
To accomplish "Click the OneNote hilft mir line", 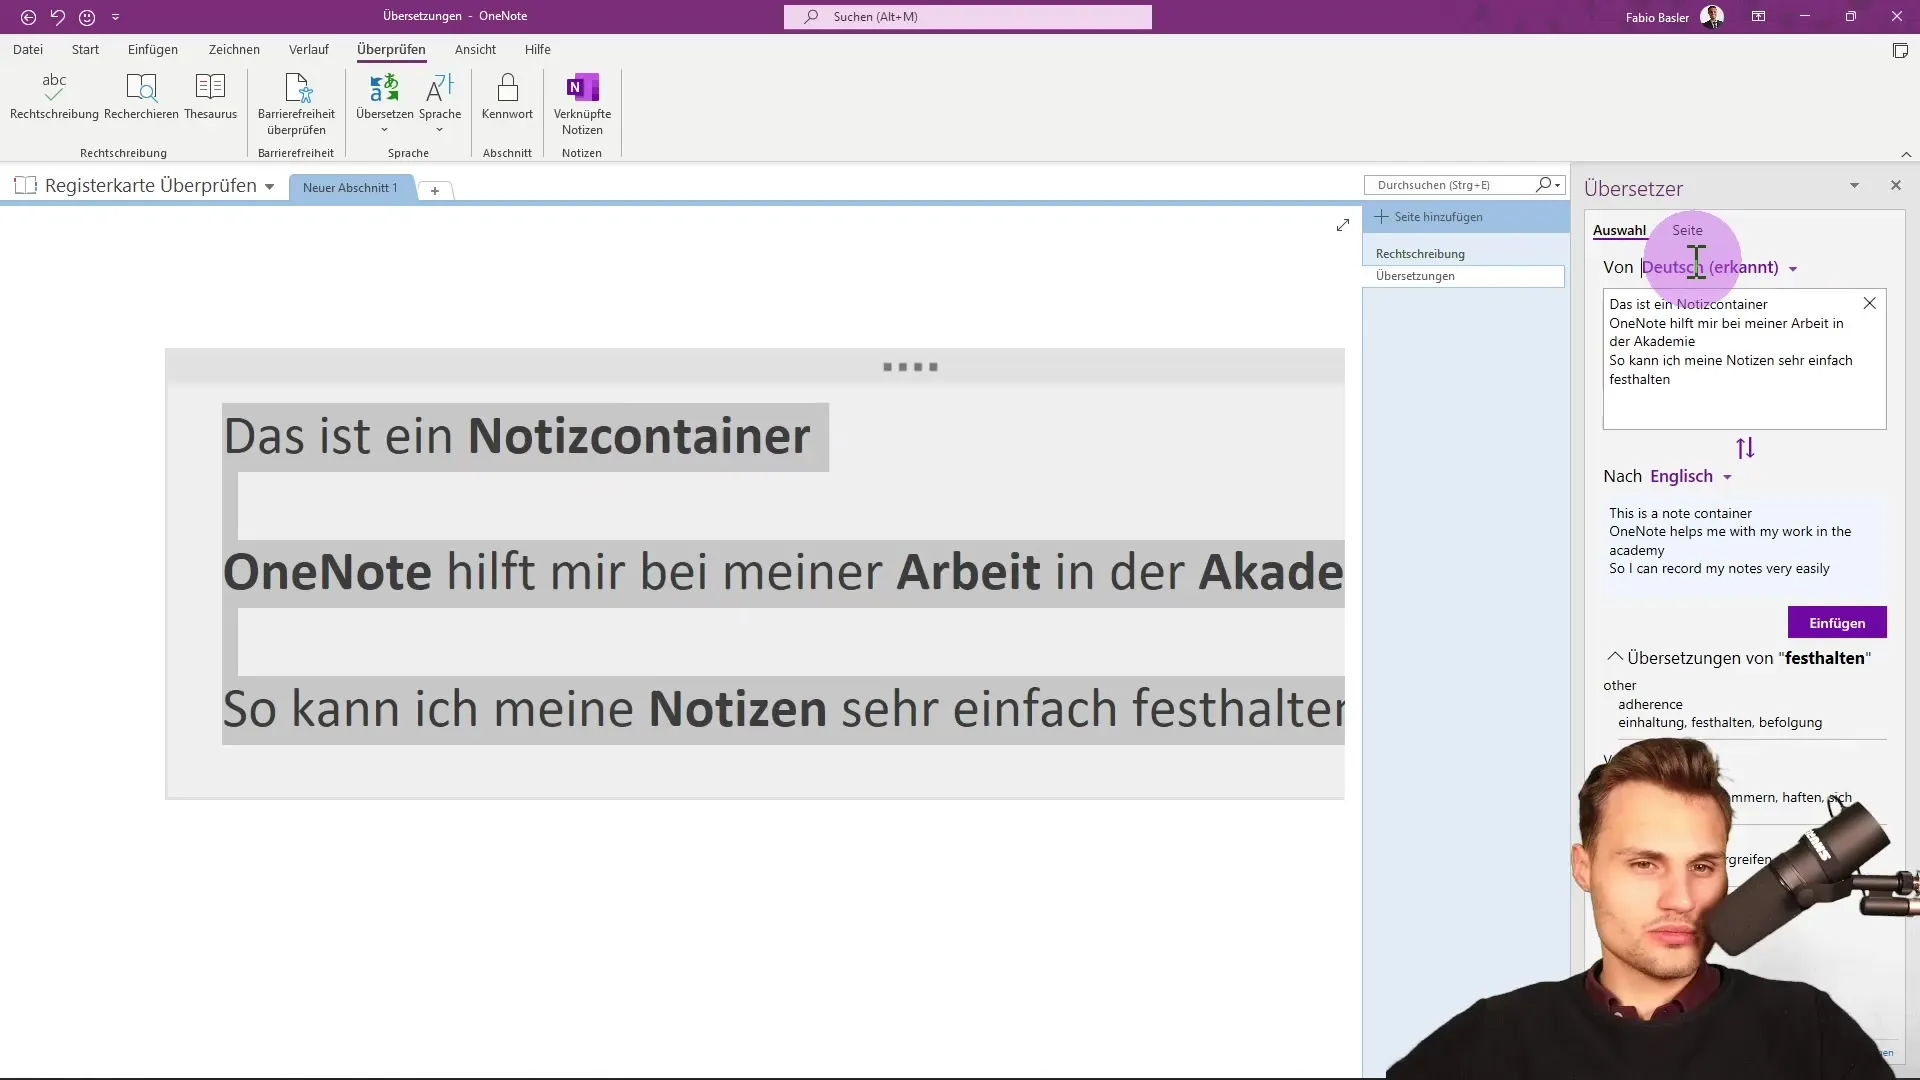I will pos(783,573).
